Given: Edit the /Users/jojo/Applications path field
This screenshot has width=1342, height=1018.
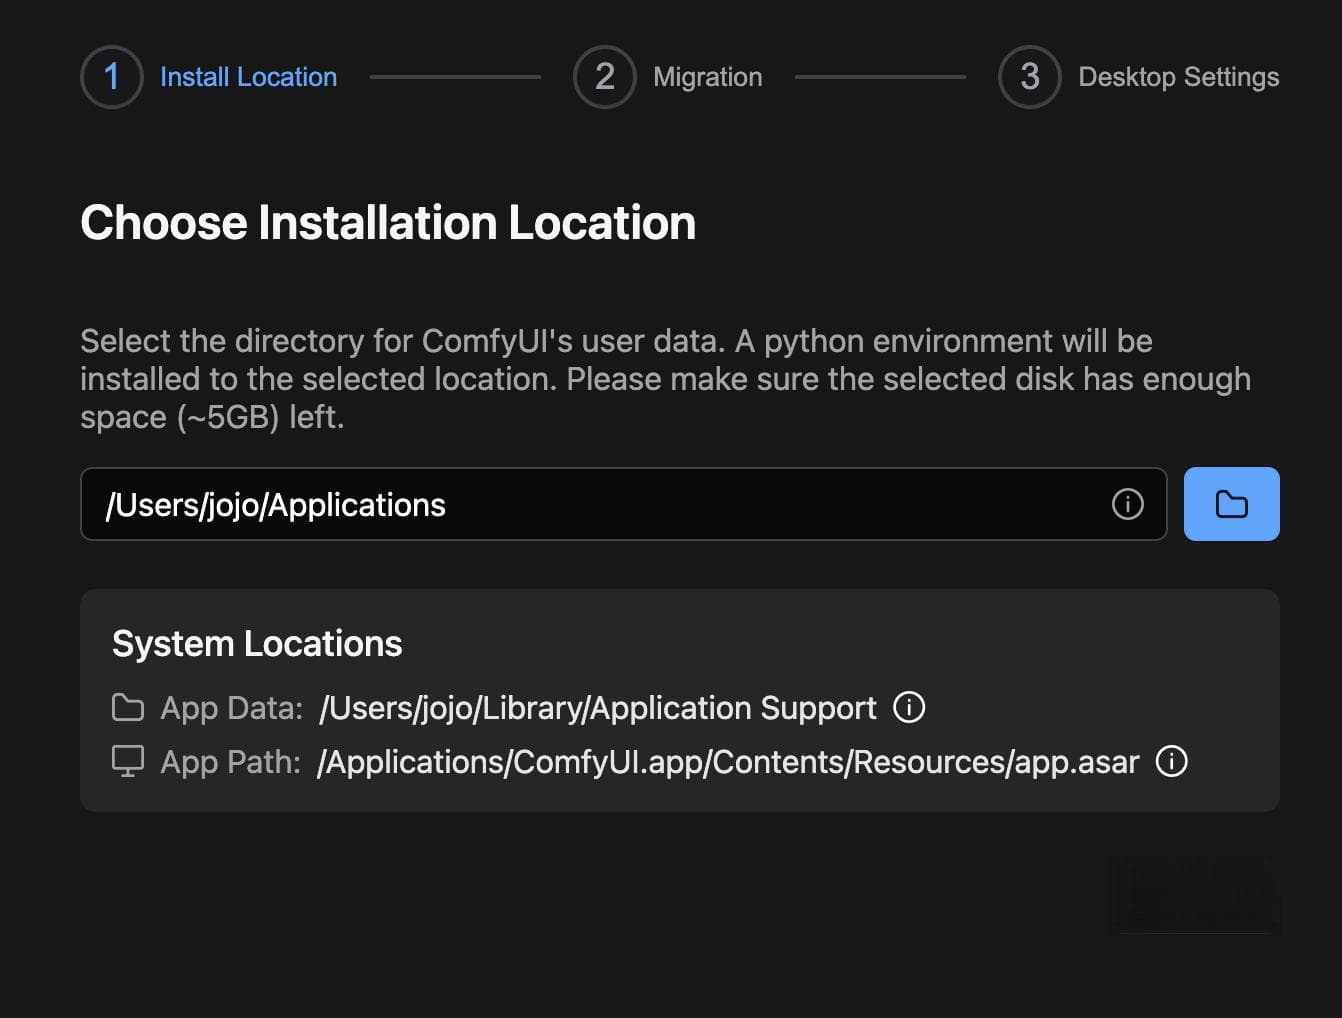Looking at the screenshot, I should [x=624, y=504].
